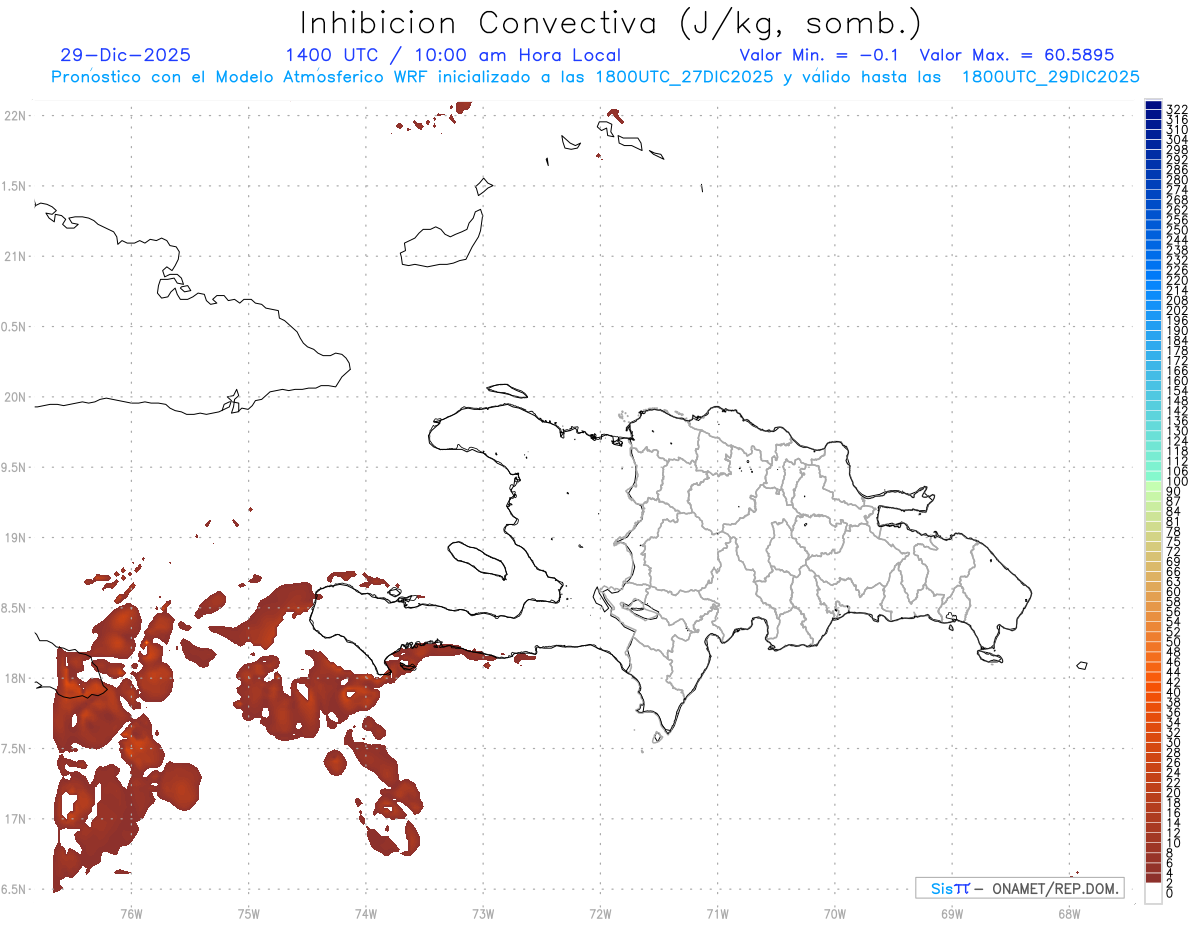The image size is (1200, 927).
Task: Click the colorbar label 322
Action: point(1177,108)
